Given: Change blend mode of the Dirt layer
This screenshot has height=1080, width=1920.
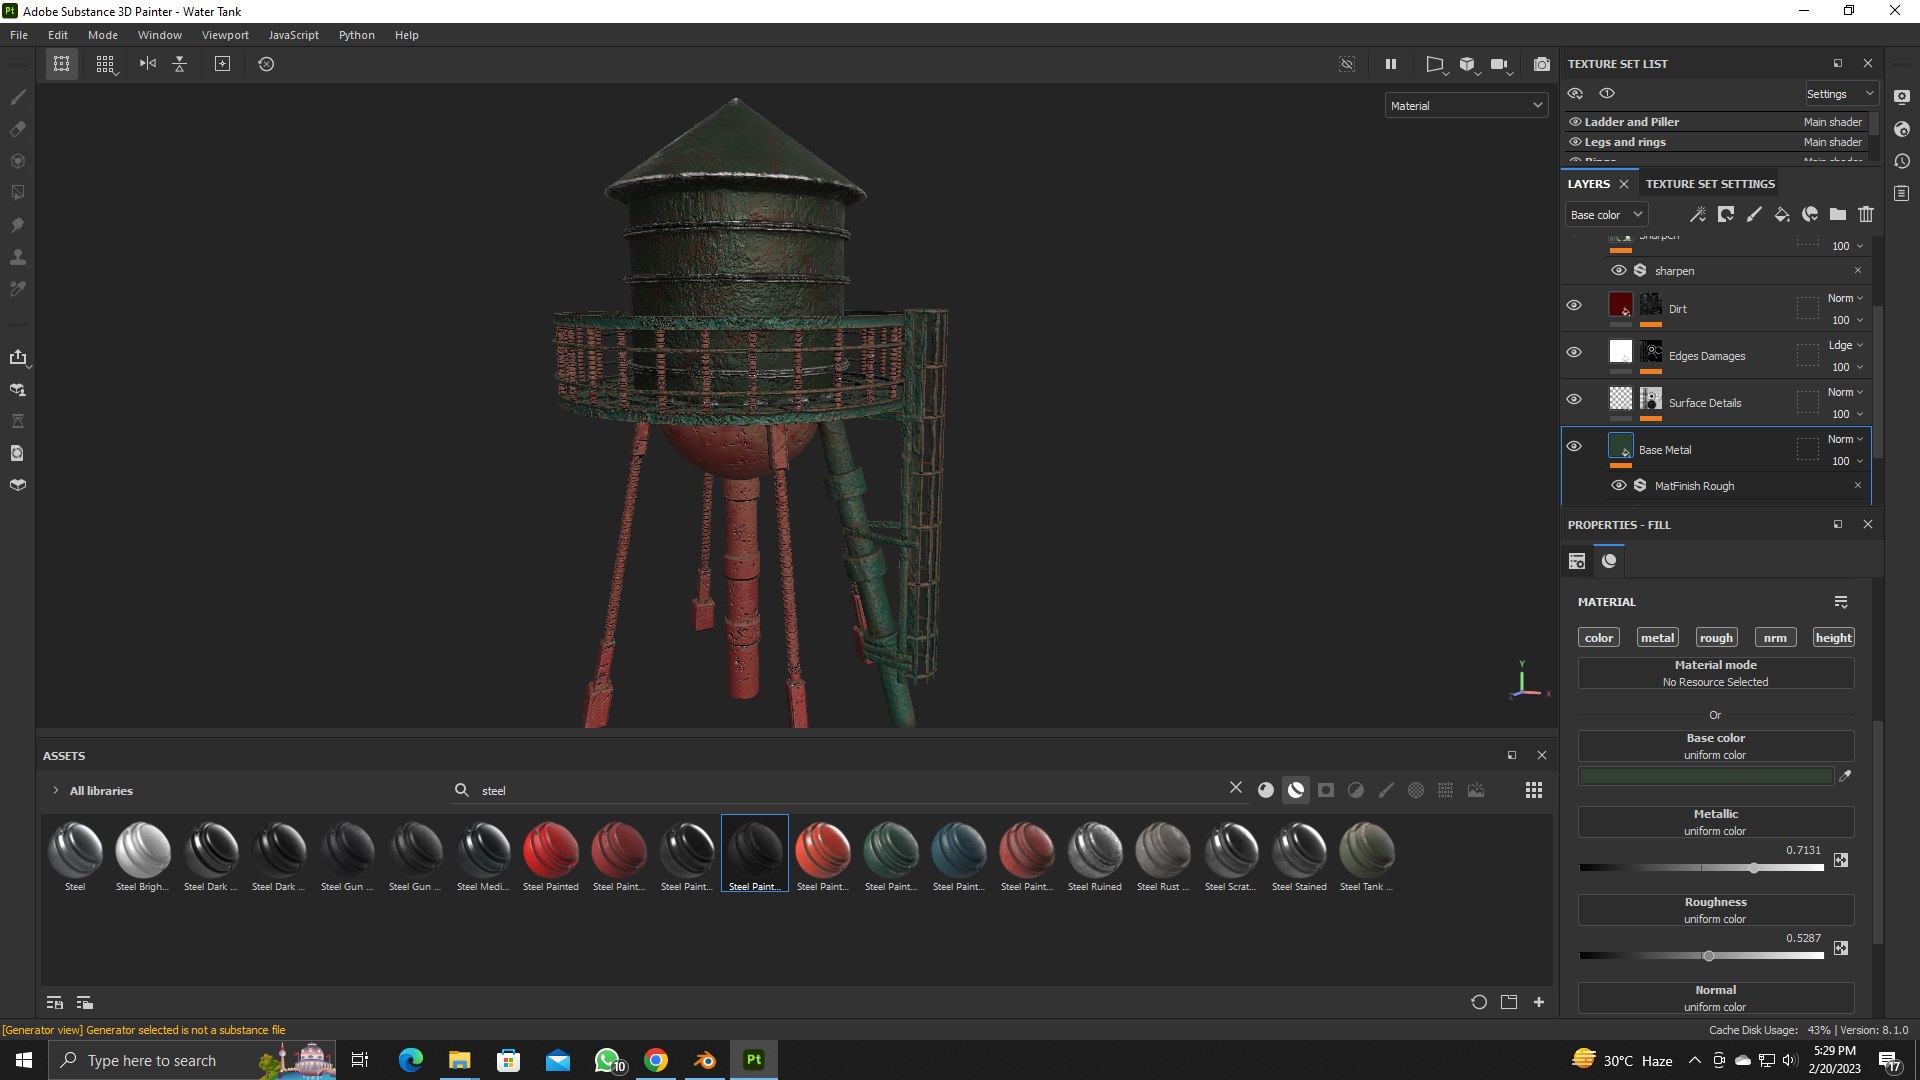Looking at the screenshot, I should tap(1845, 298).
